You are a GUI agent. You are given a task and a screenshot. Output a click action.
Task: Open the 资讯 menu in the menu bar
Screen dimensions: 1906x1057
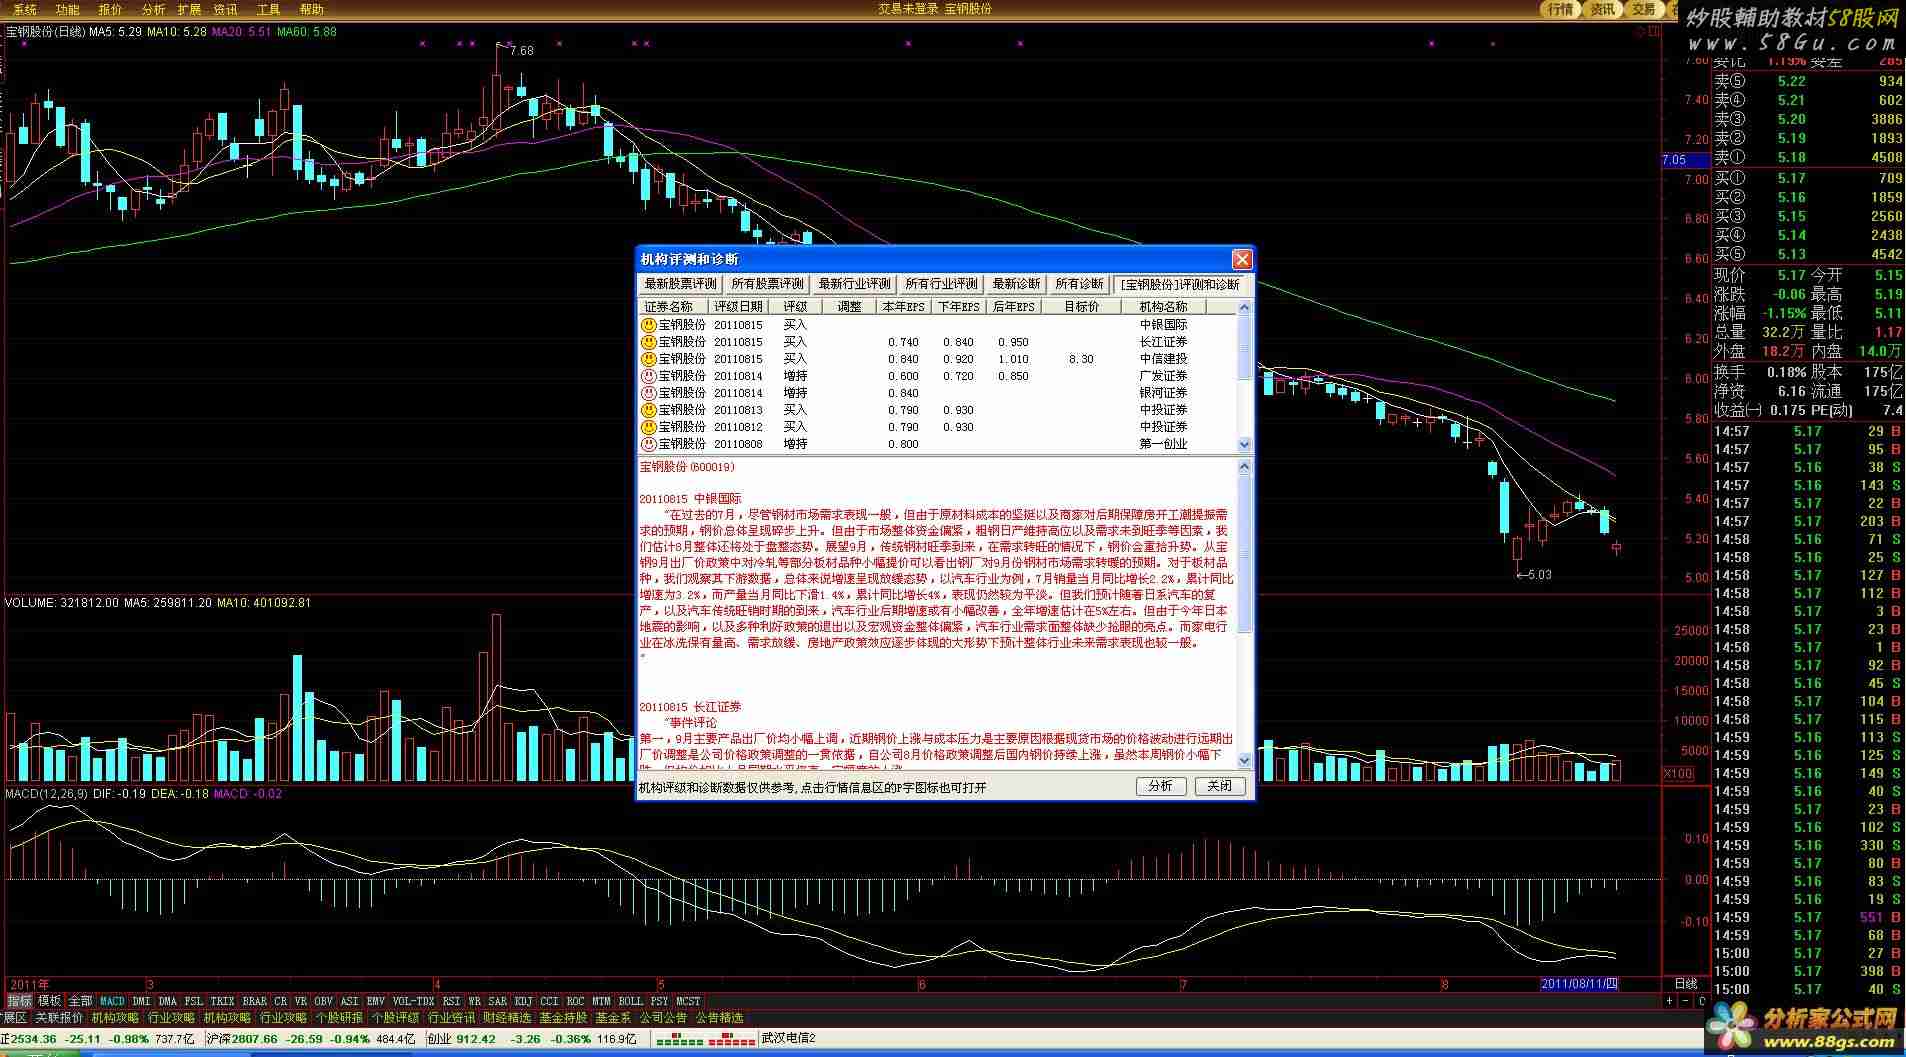pyautogui.click(x=226, y=9)
